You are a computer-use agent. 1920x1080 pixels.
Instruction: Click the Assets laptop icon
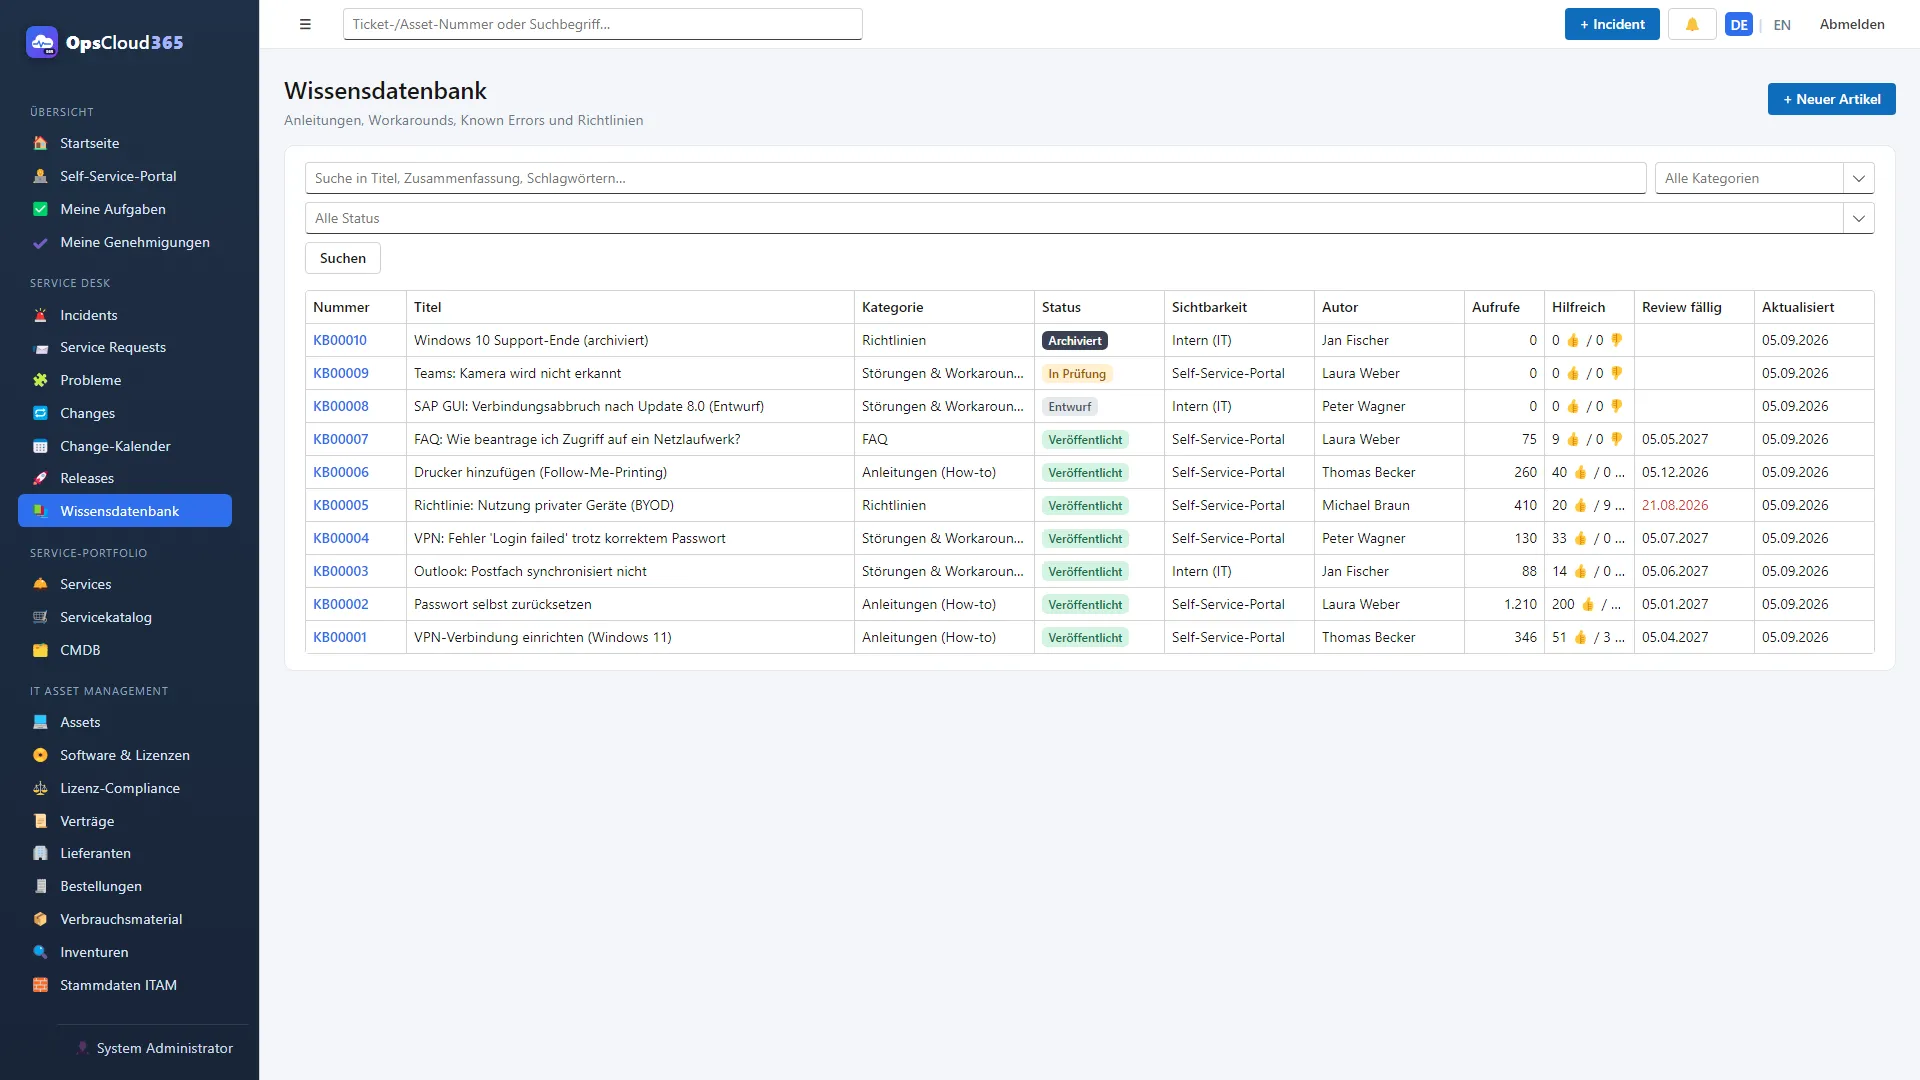[40, 722]
